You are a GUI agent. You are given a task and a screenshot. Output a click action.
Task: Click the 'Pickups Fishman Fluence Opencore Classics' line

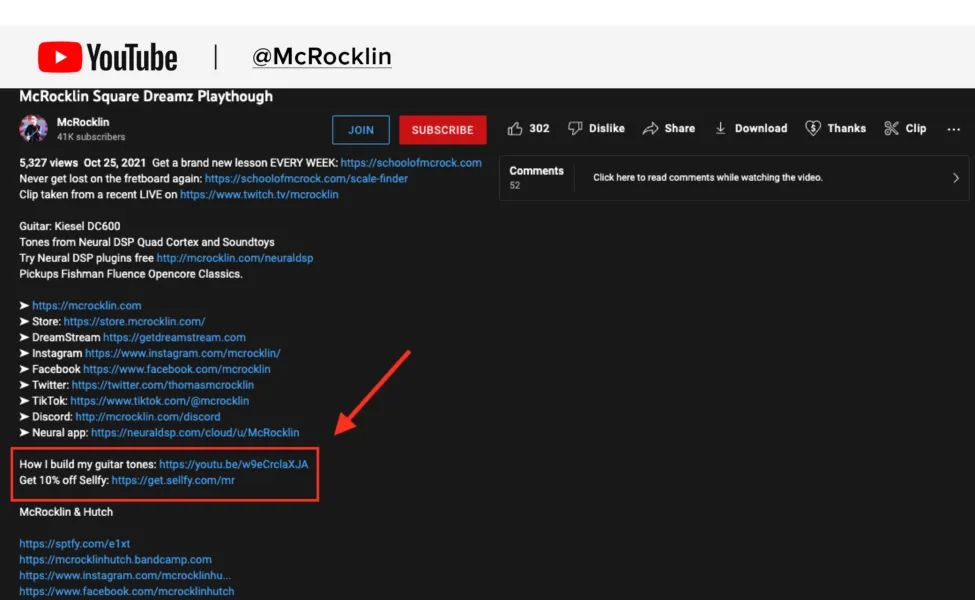coord(131,274)
